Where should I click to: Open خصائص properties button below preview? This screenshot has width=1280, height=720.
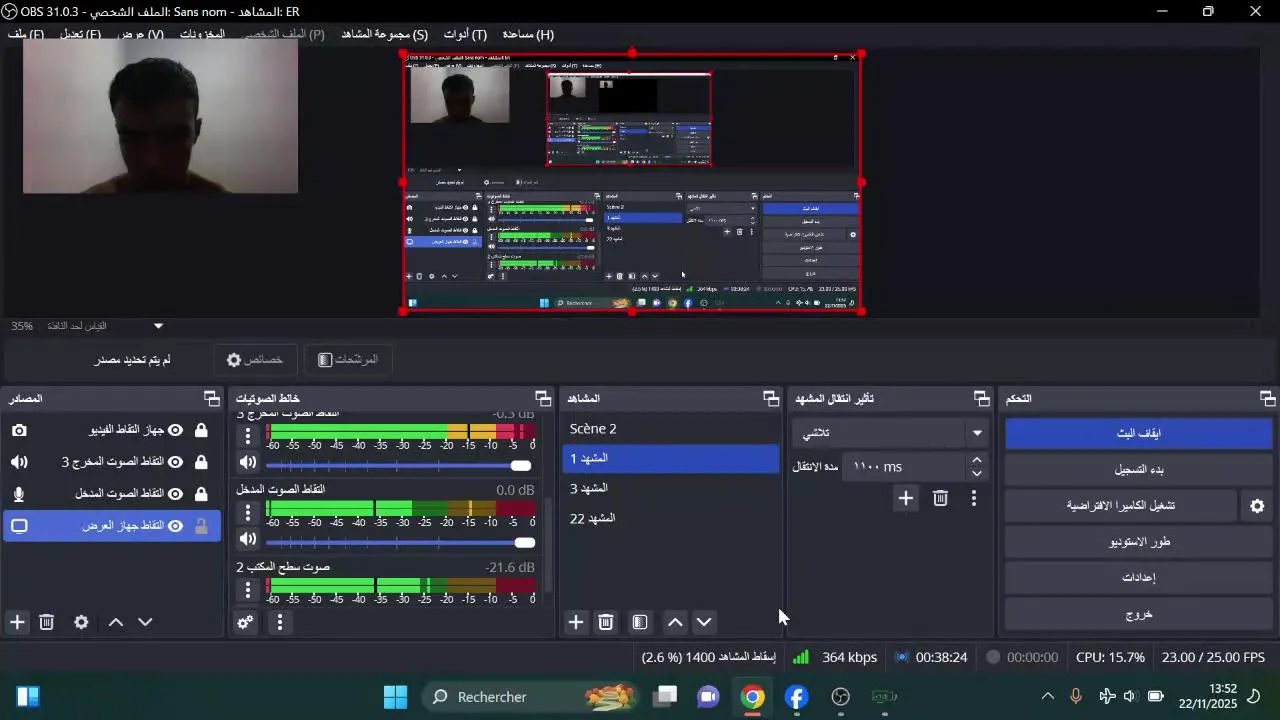point(254,359)
